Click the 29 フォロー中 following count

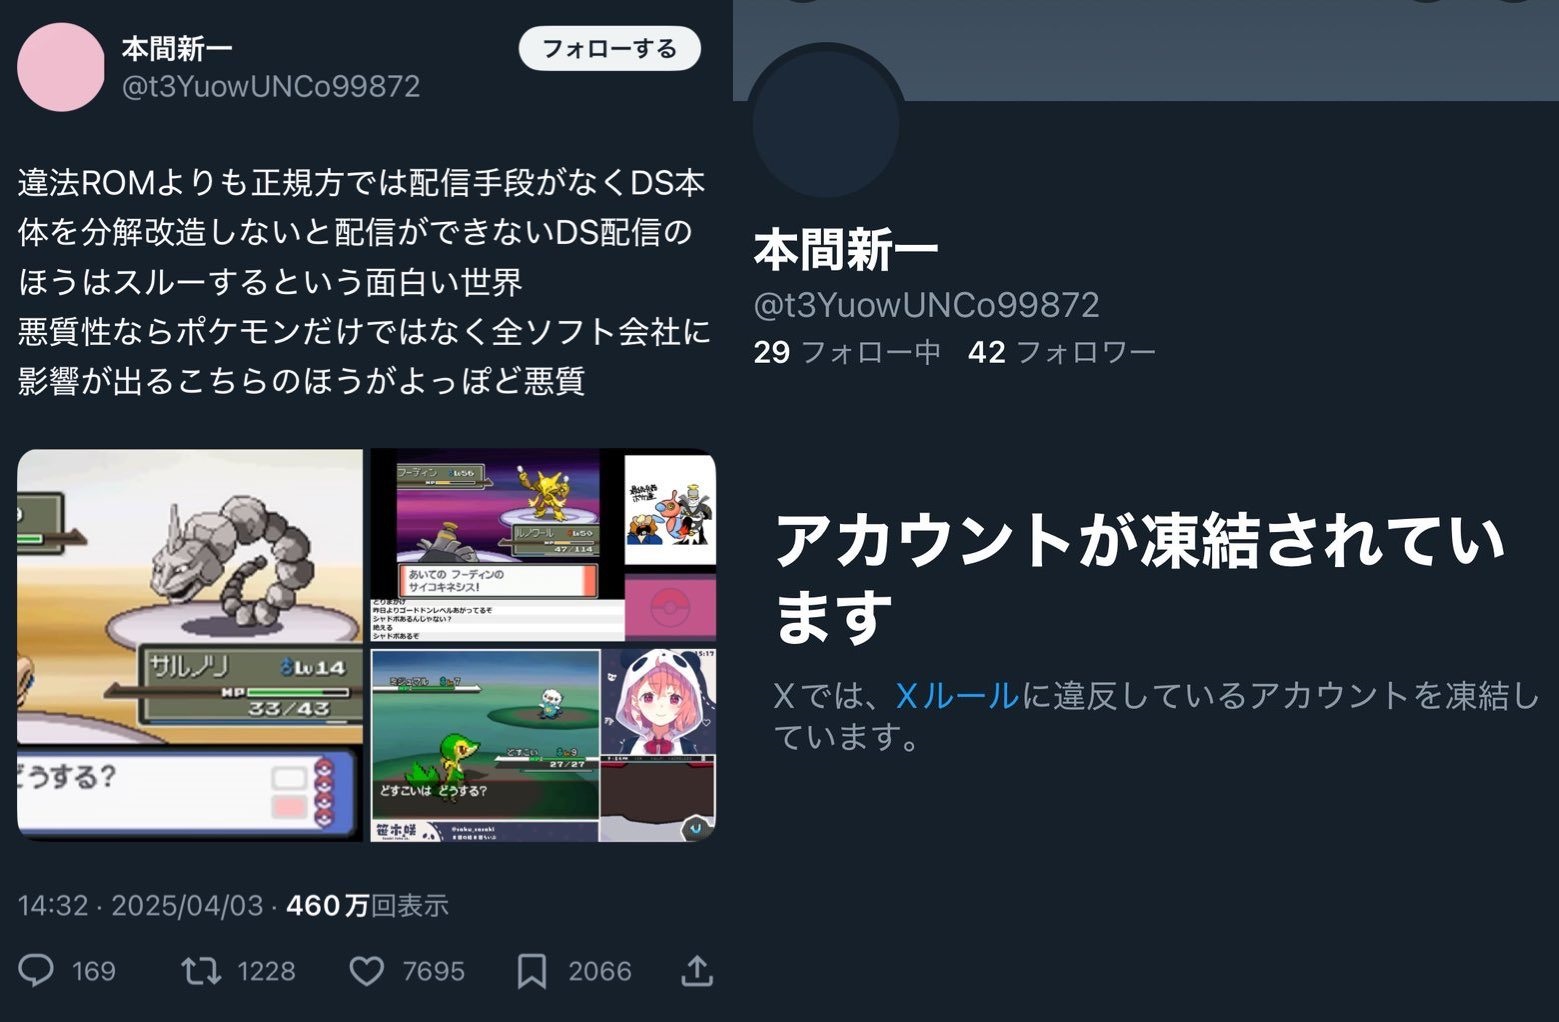tap(847, 352)
